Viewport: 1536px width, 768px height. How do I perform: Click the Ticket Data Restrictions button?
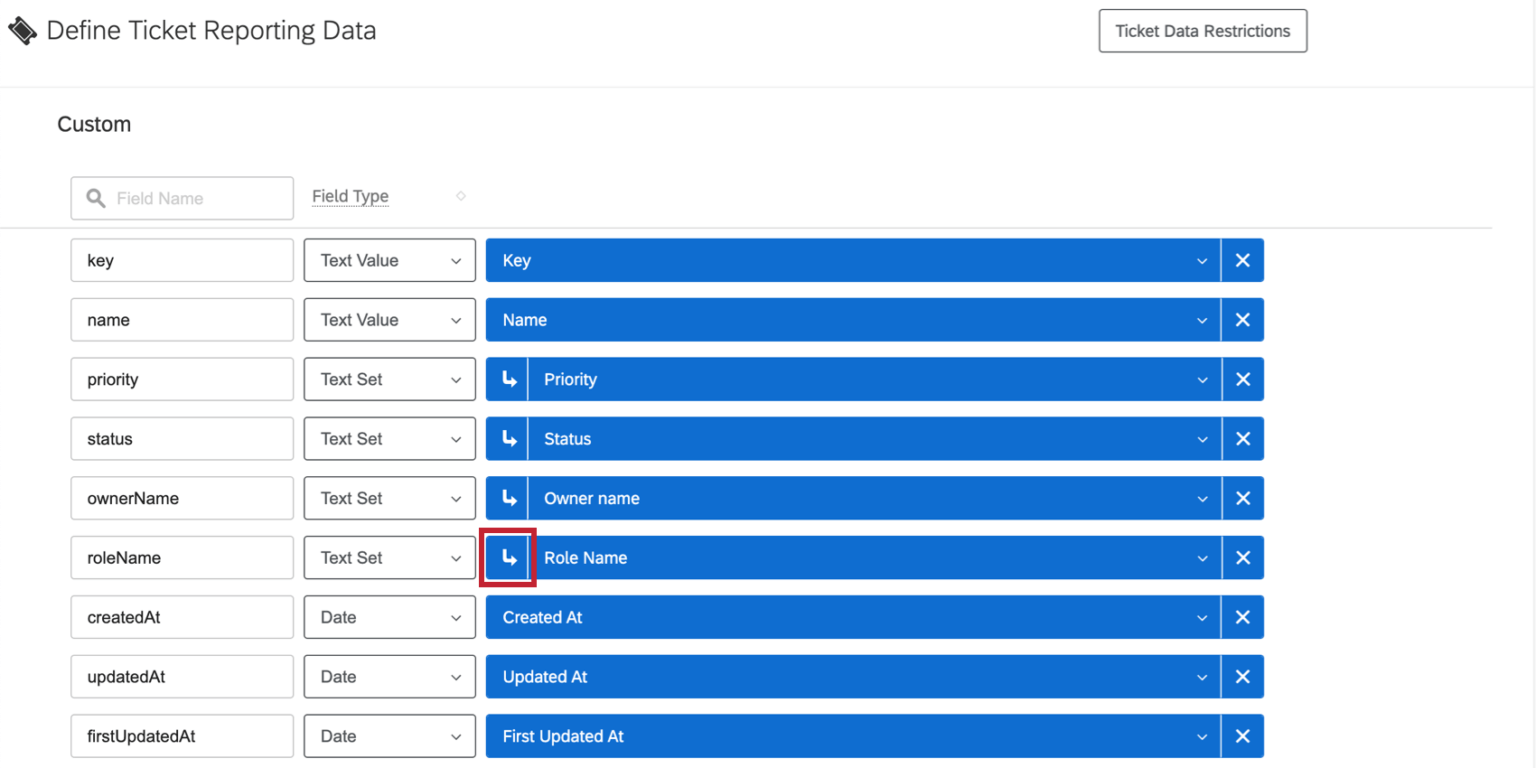(x=1203, y=30)
